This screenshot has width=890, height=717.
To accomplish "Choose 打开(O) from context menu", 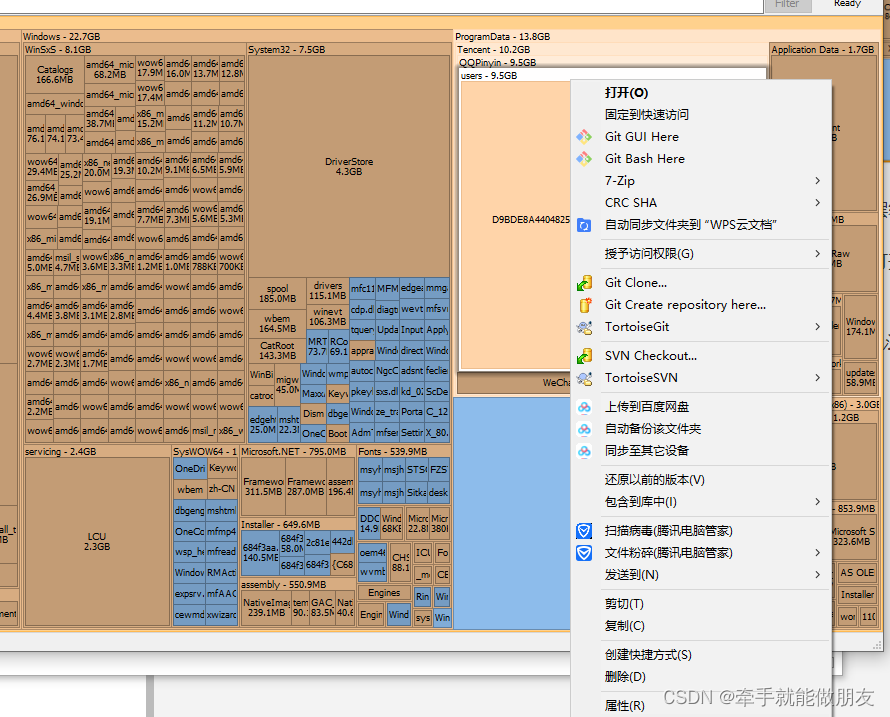I will coord(700,93).
